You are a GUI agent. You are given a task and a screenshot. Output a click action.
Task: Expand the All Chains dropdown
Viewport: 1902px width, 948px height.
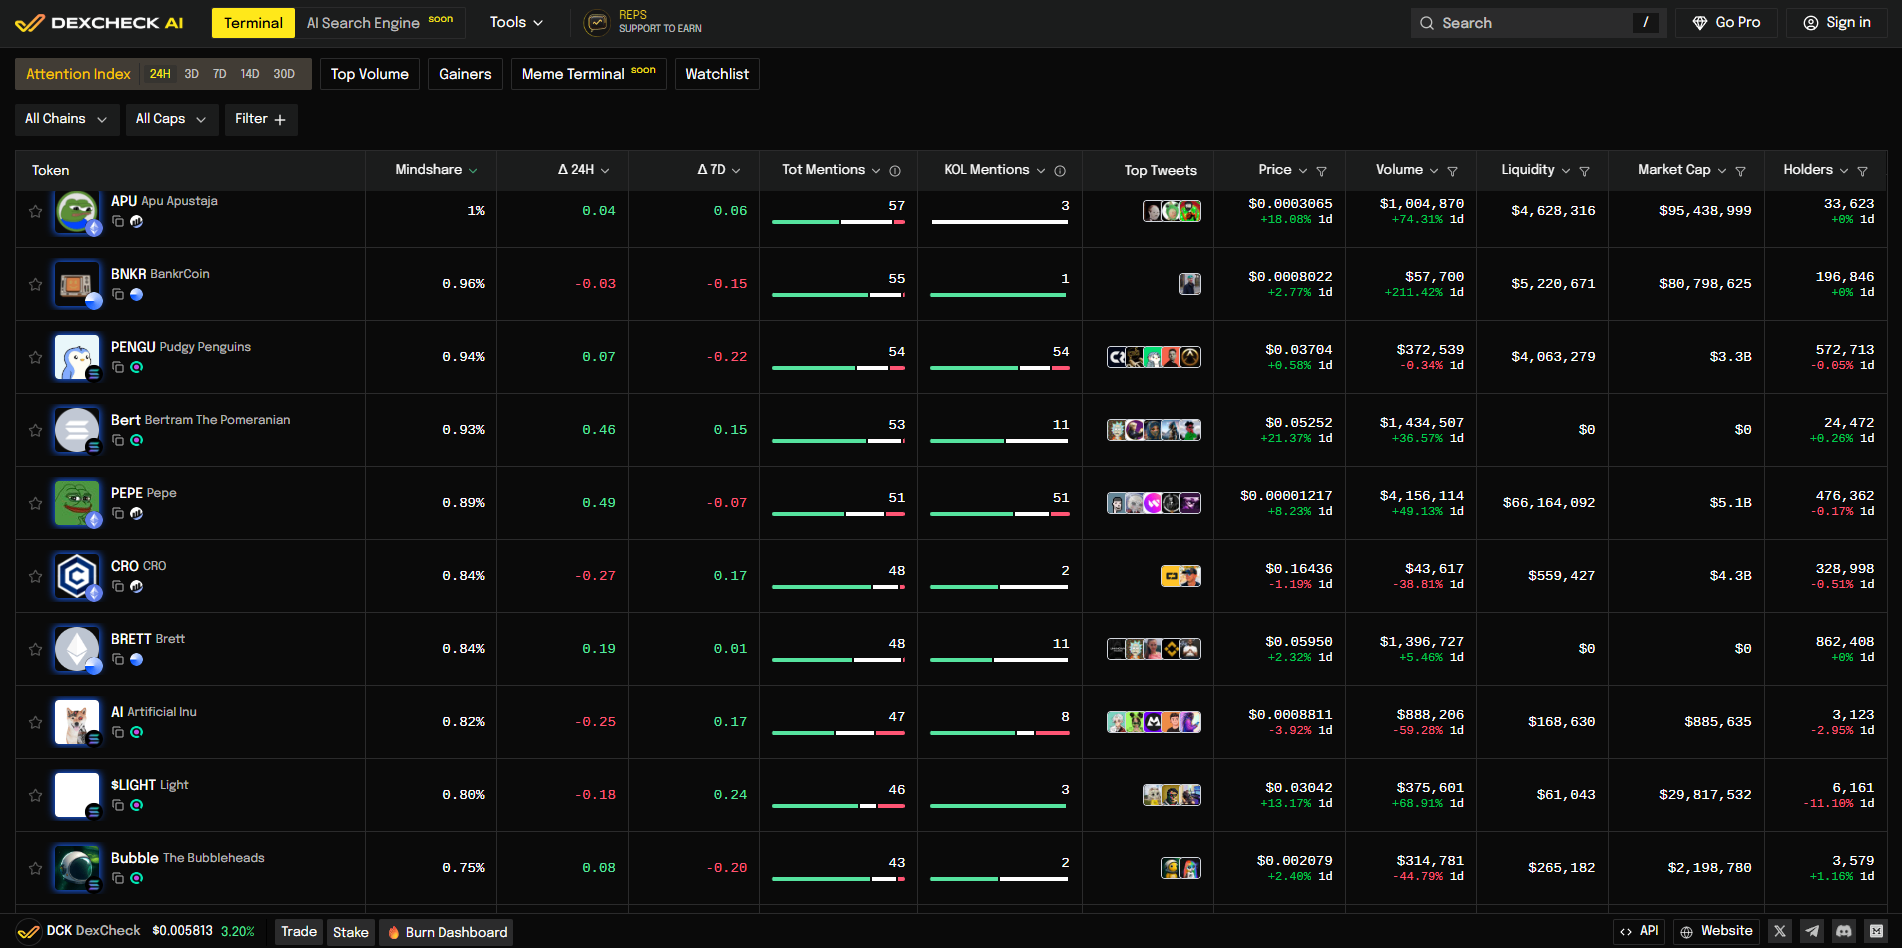66,119
